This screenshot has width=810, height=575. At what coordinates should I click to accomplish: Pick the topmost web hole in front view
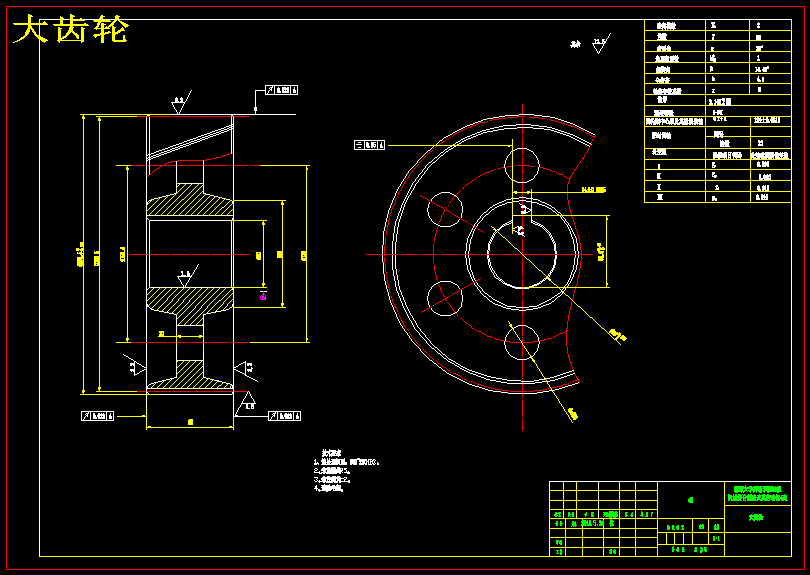[522, 165]
